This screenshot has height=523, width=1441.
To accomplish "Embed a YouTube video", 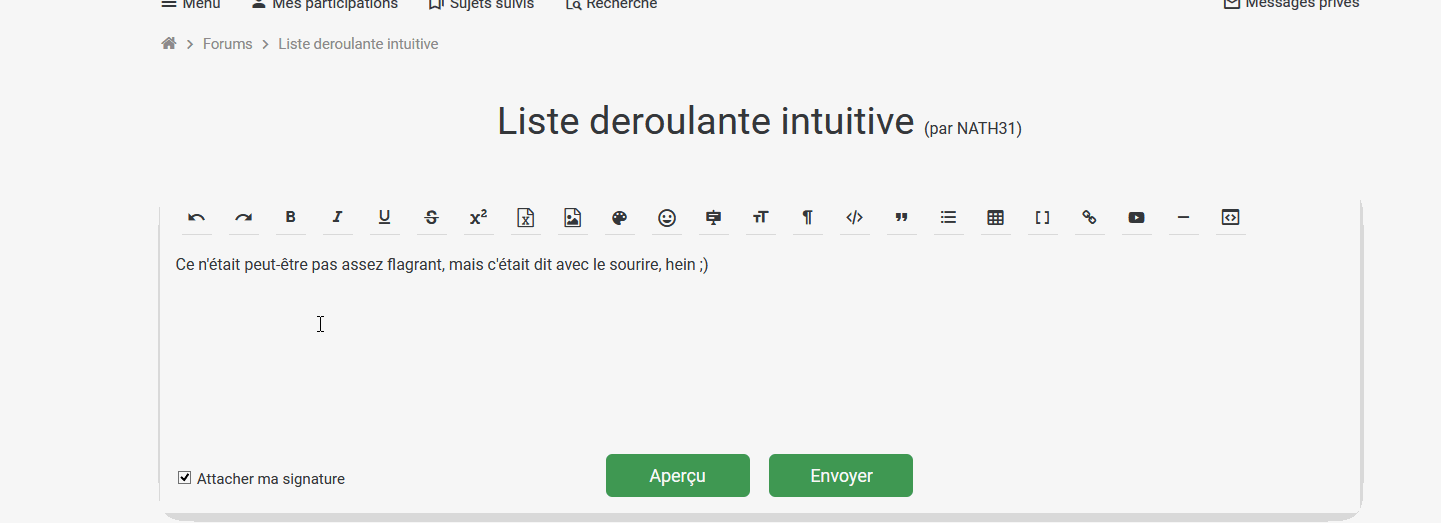I will click(x=1136, y=218).
